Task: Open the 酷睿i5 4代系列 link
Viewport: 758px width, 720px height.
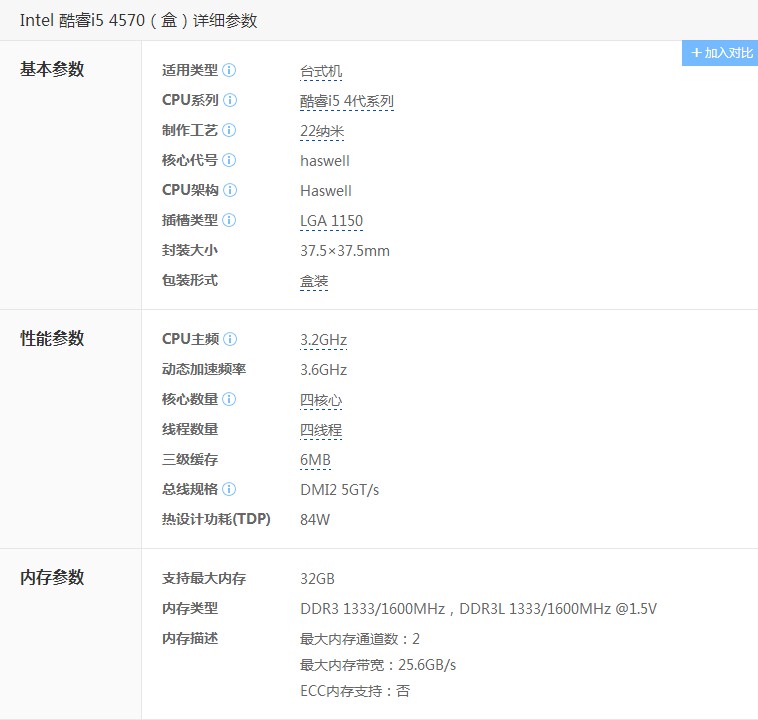Action: click(x=347, y=102)
